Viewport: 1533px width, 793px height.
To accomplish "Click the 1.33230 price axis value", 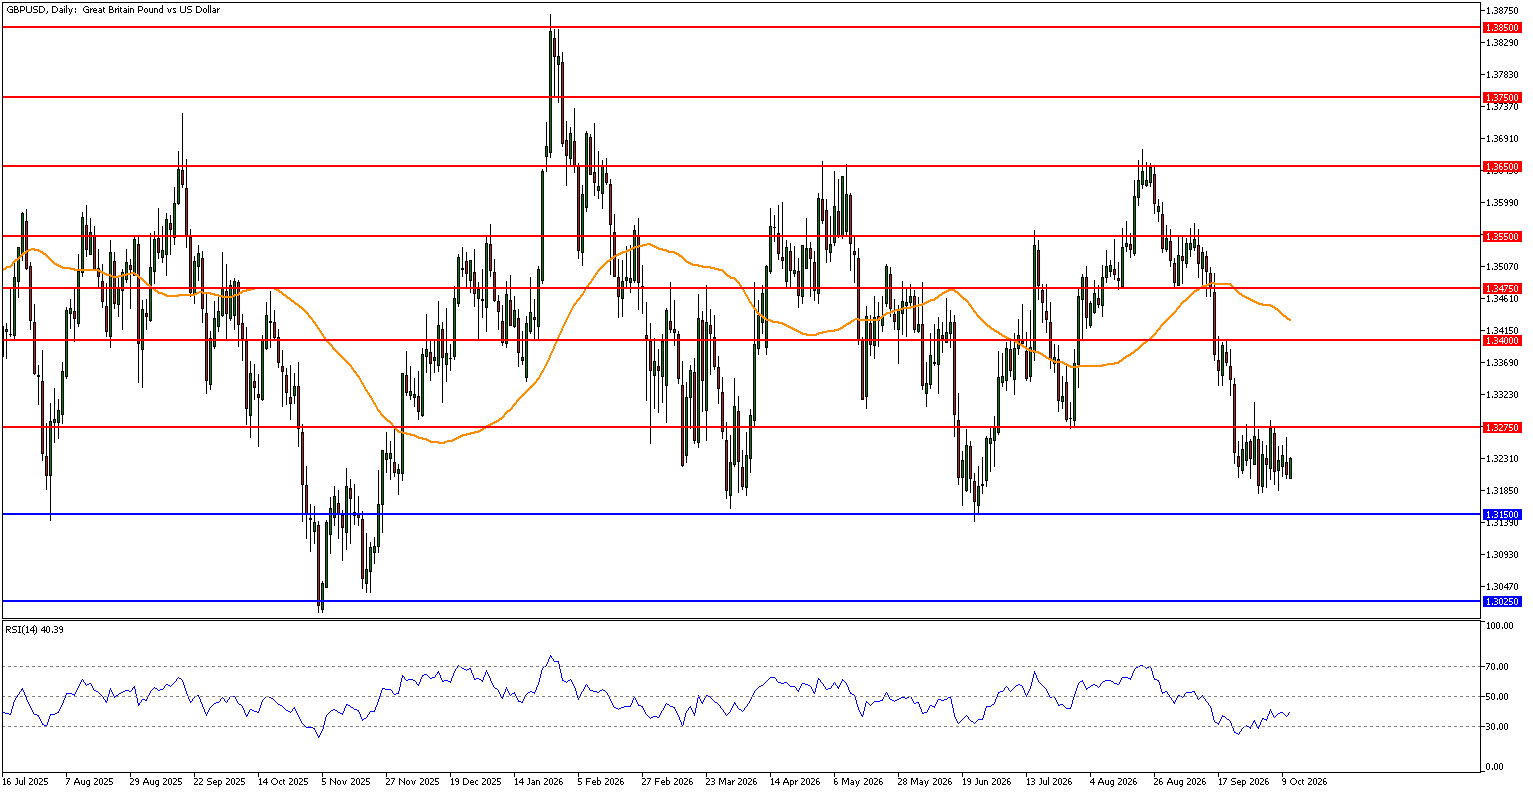I will coord(1502,395).
